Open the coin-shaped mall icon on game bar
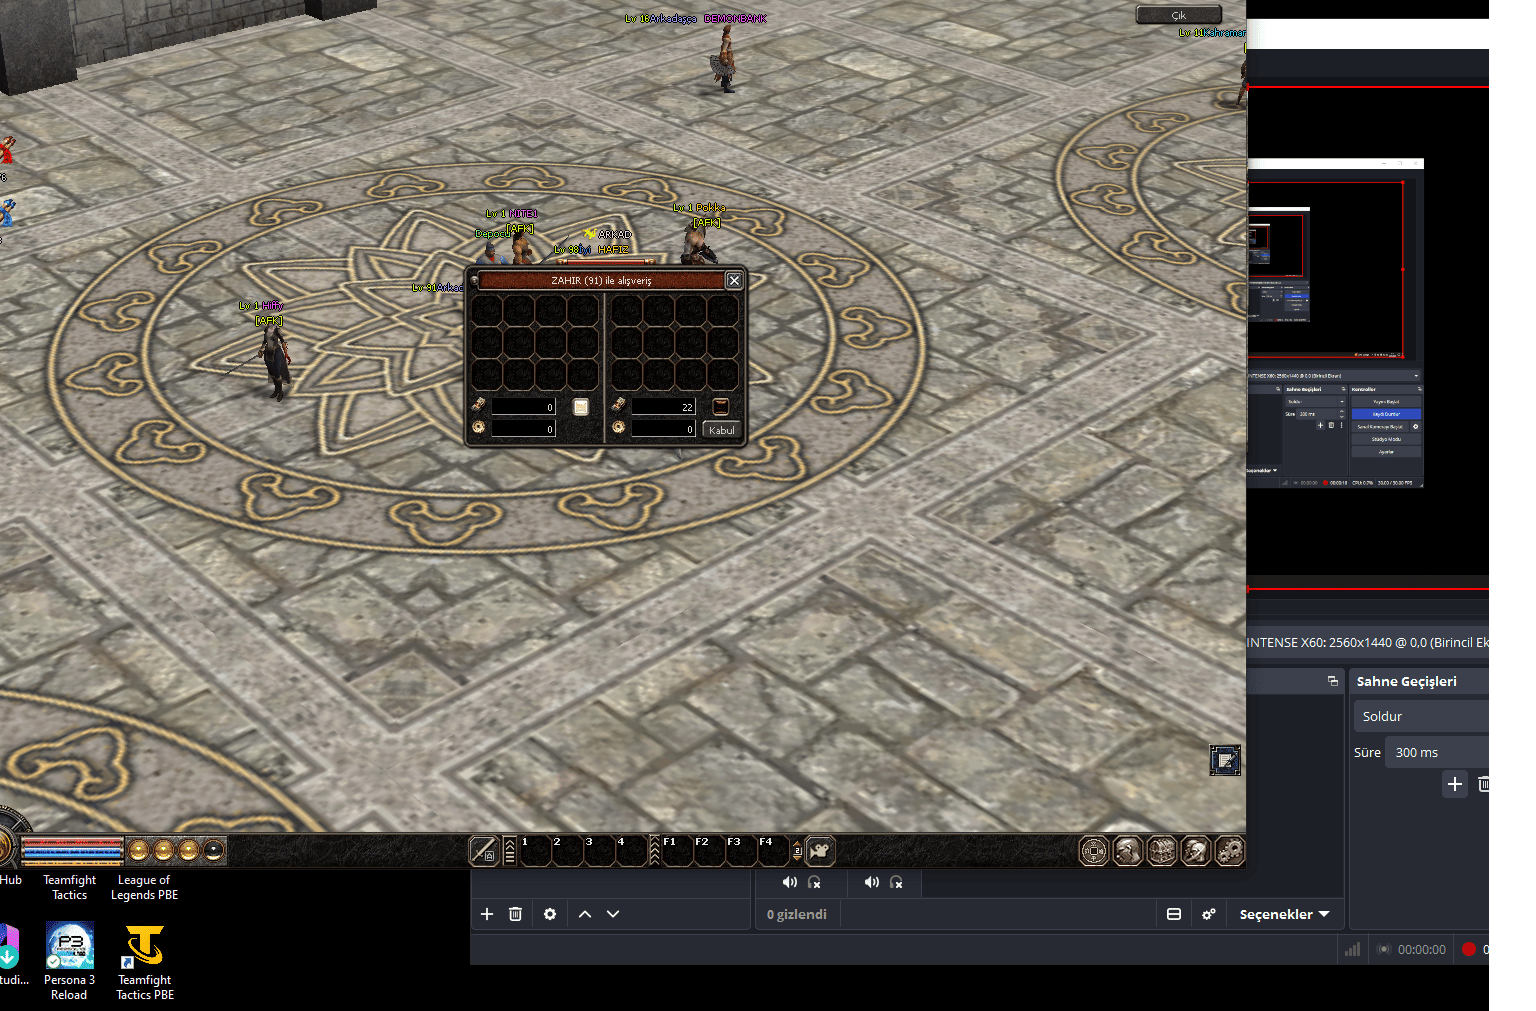 coord(1094,851)
